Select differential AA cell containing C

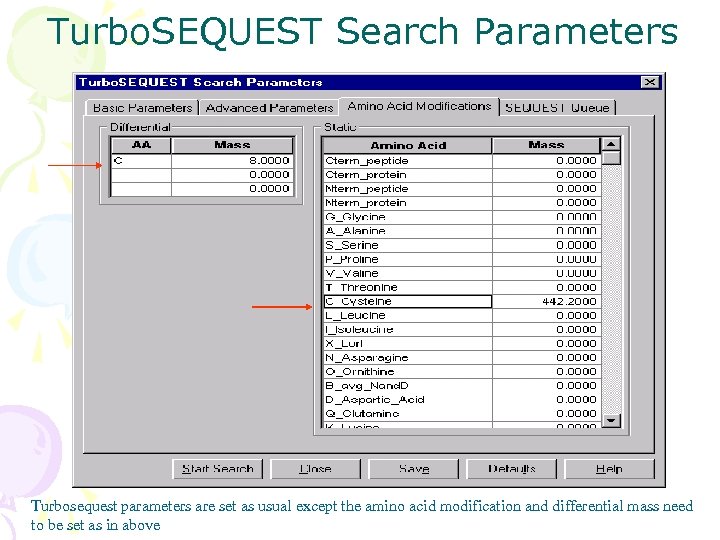pos(141,161)
